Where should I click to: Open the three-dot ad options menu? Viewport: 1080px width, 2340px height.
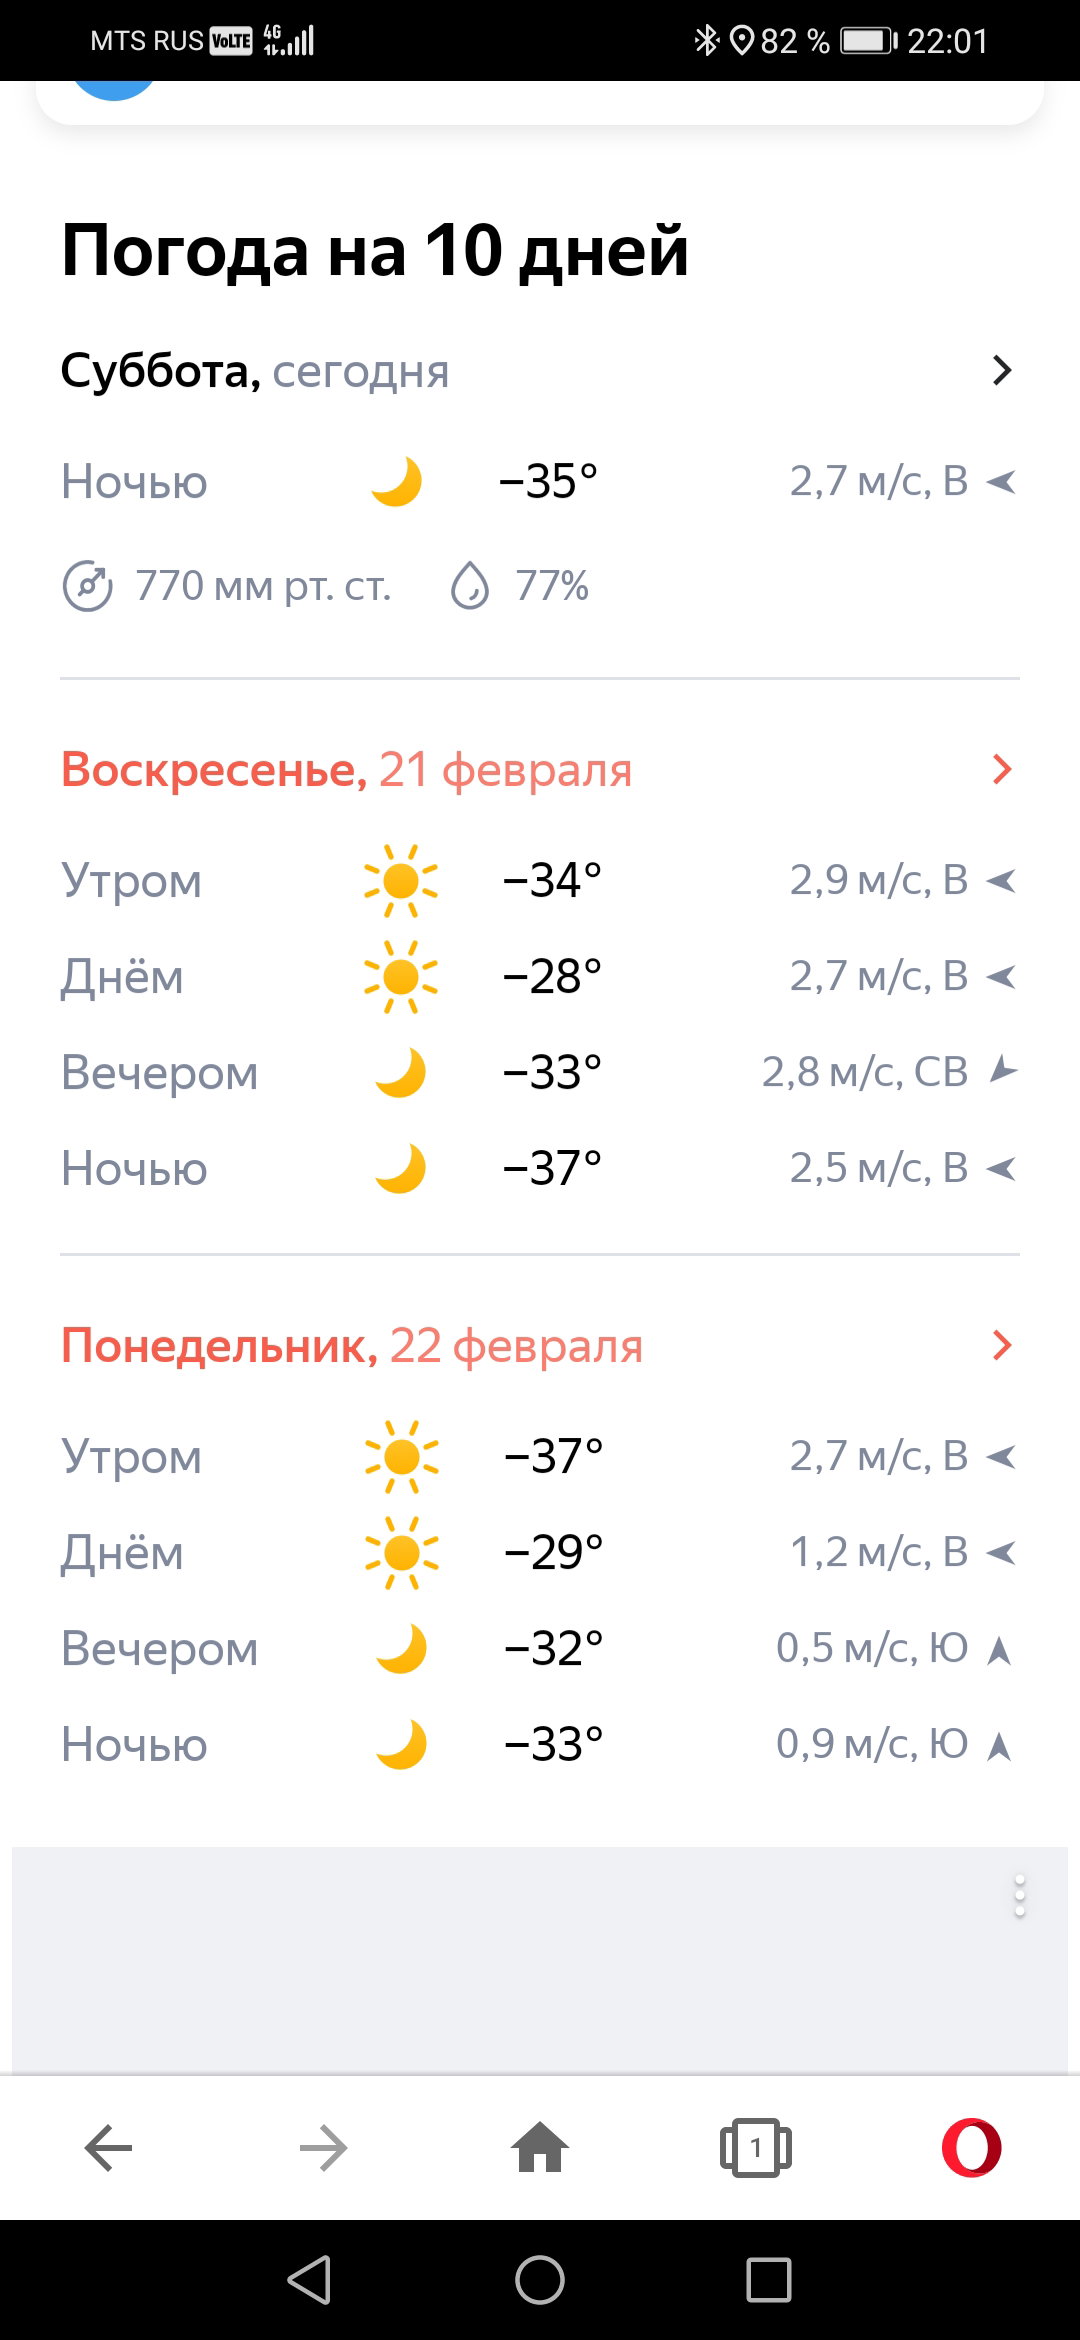coord(1019,1896)
